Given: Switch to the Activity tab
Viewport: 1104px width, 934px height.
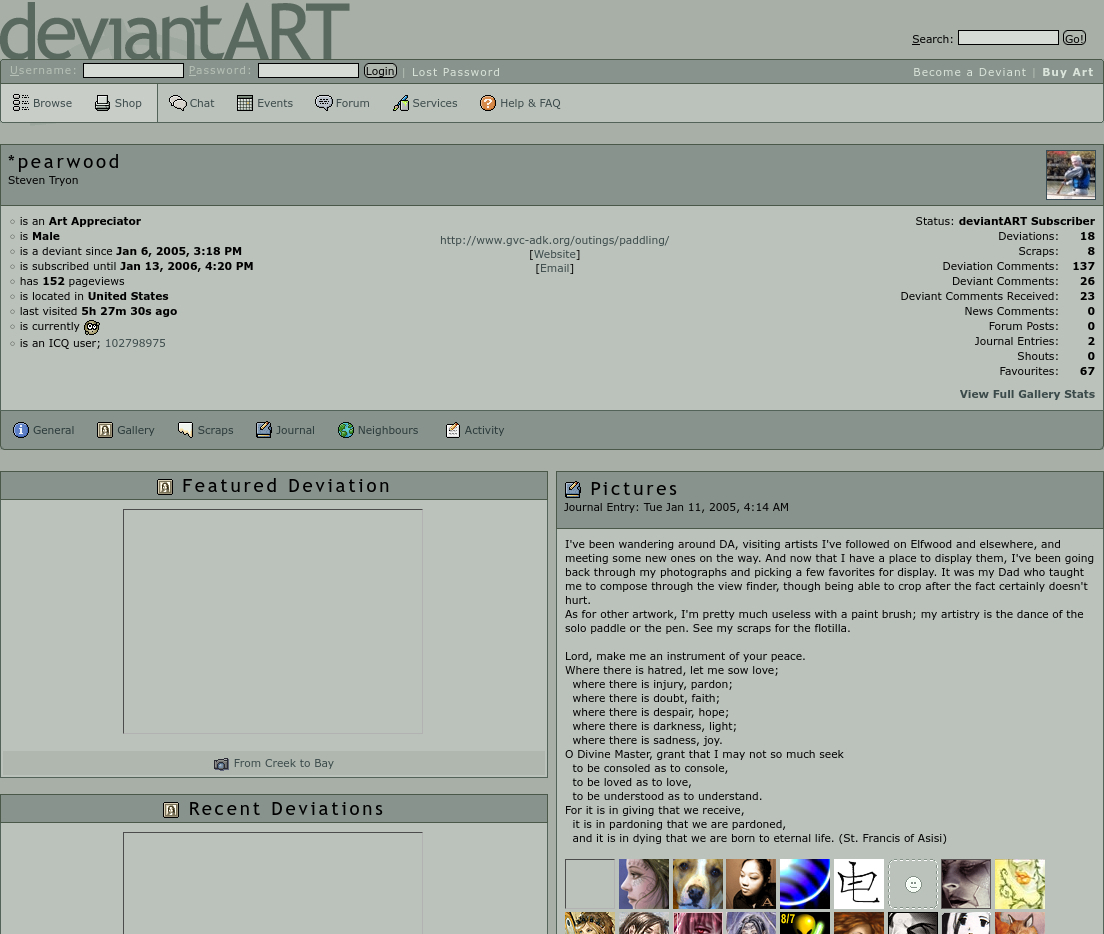Looking at the screenshot, I should point(484,430).
